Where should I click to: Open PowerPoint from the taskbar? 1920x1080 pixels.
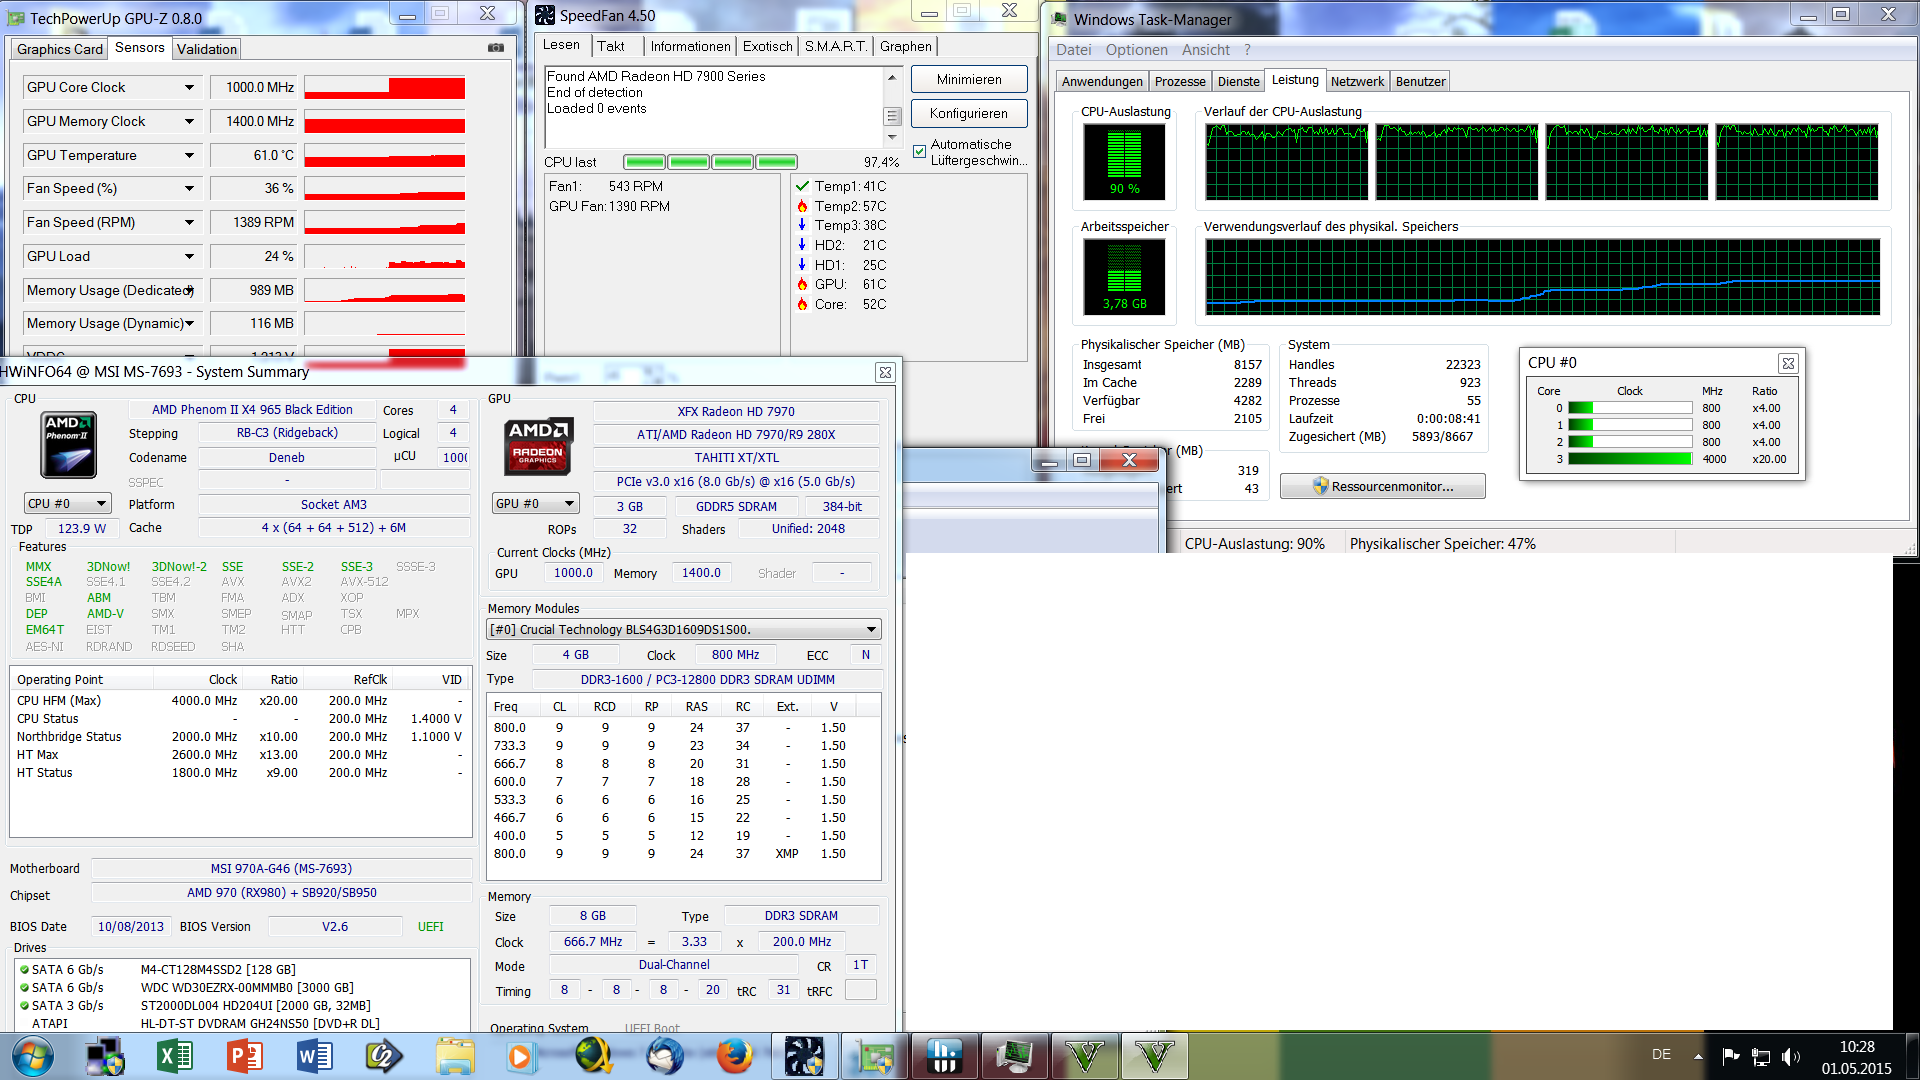click(x=245, y=1056)
